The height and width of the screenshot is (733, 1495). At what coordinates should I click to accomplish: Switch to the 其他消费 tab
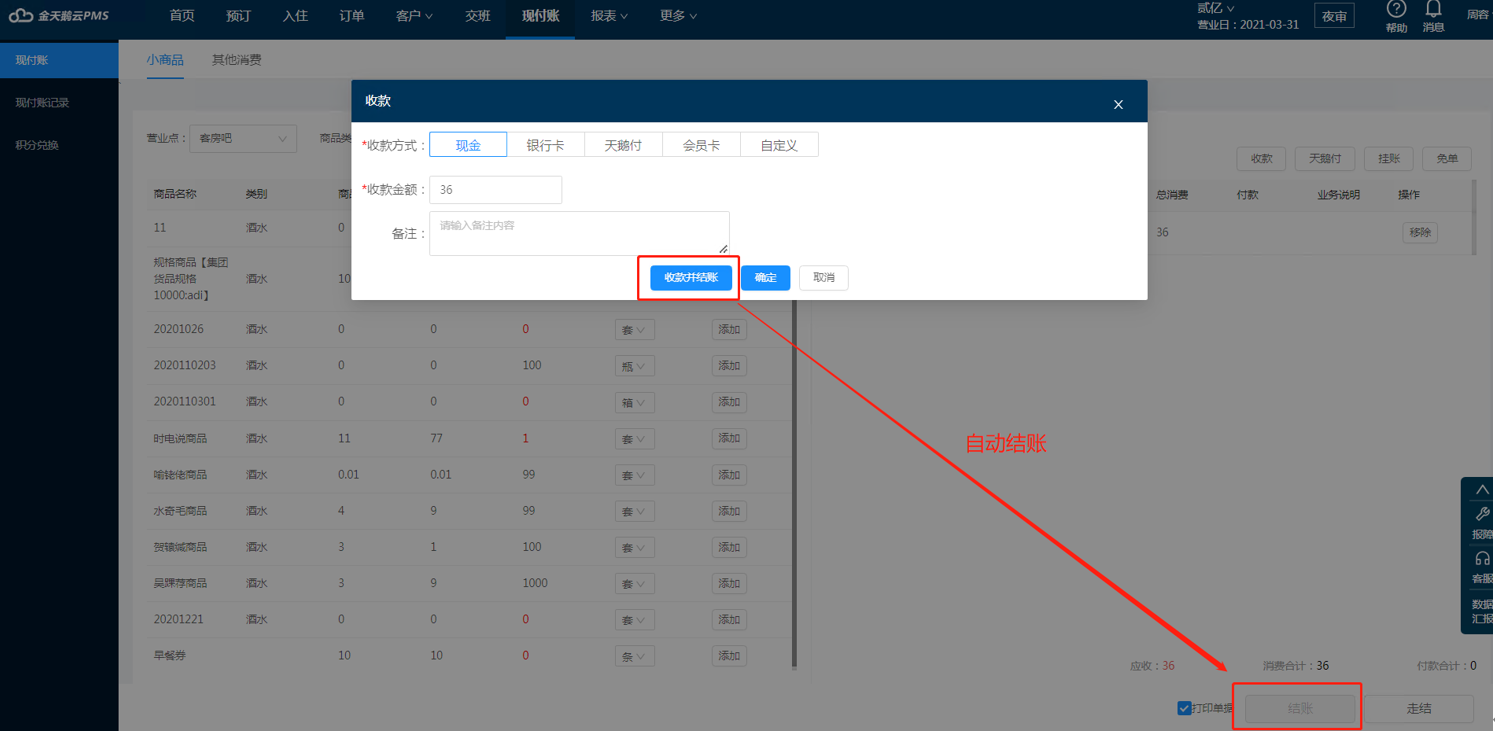coord(236,60)
